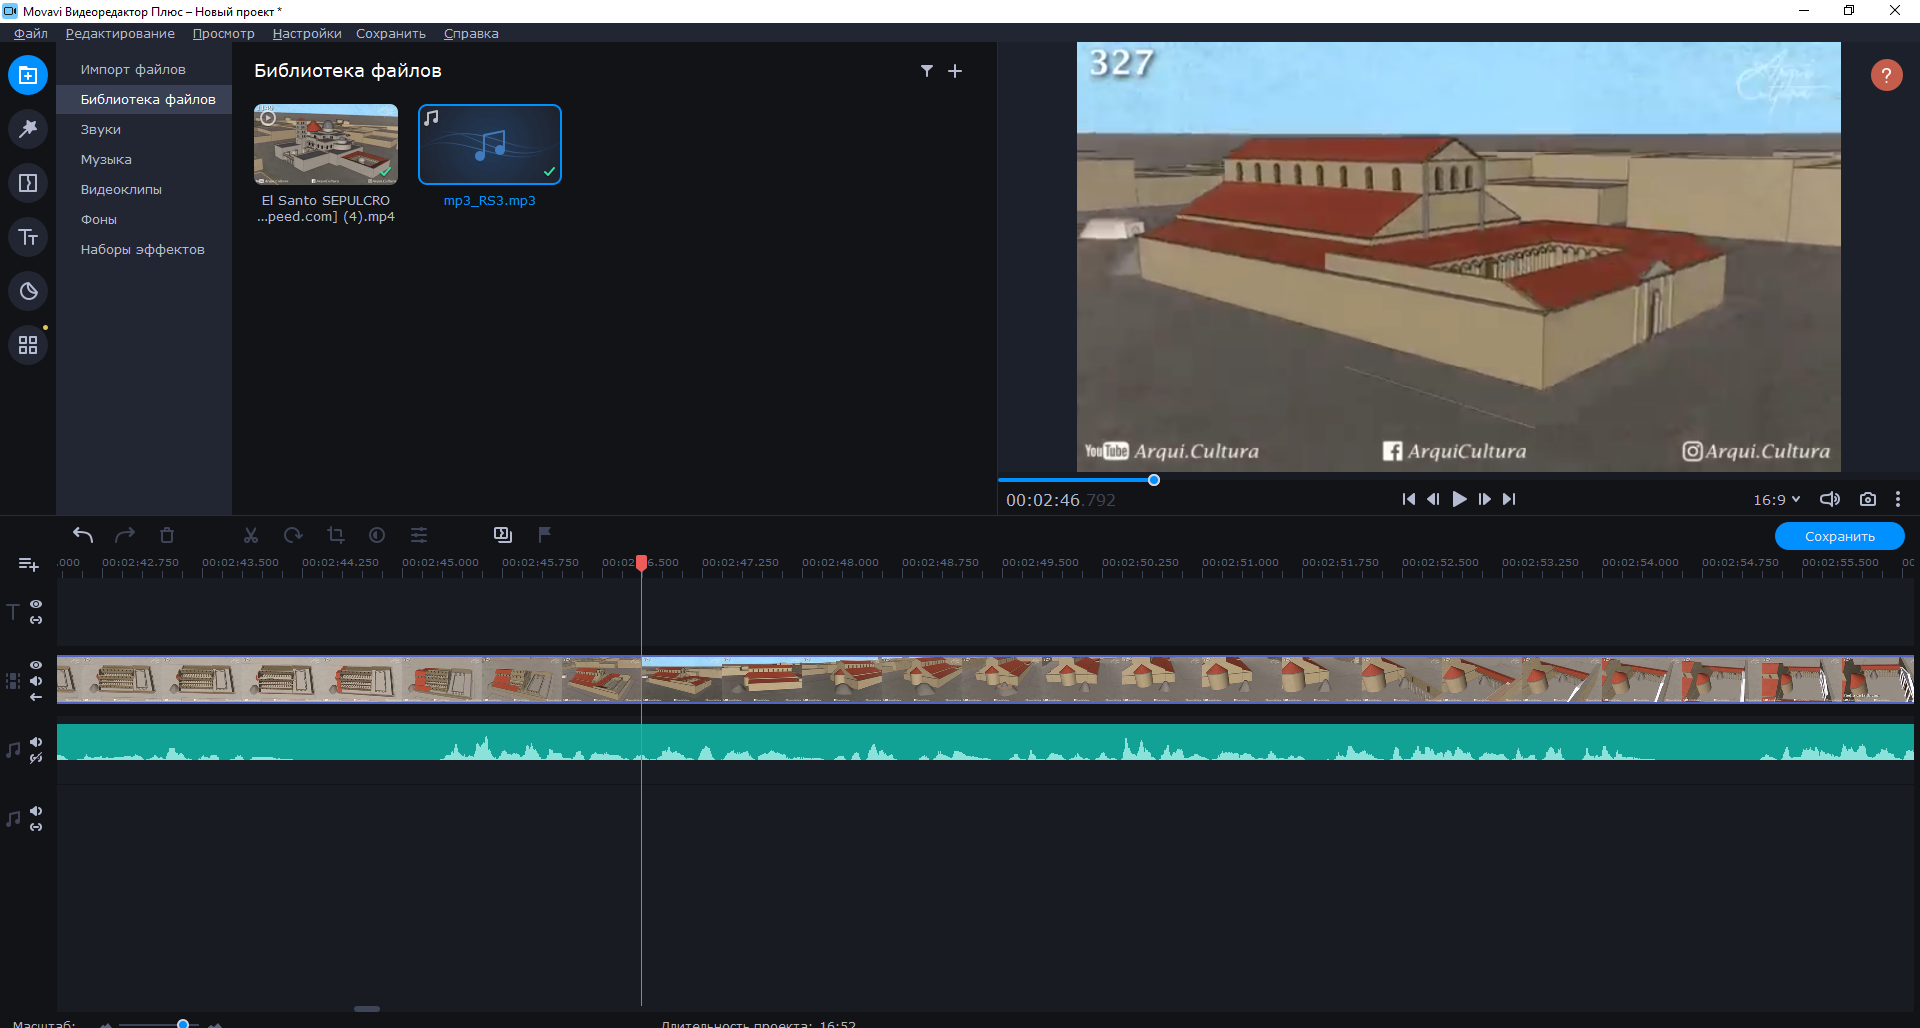
Task: Add a marker with the flag icon
Action: [545, 535]
